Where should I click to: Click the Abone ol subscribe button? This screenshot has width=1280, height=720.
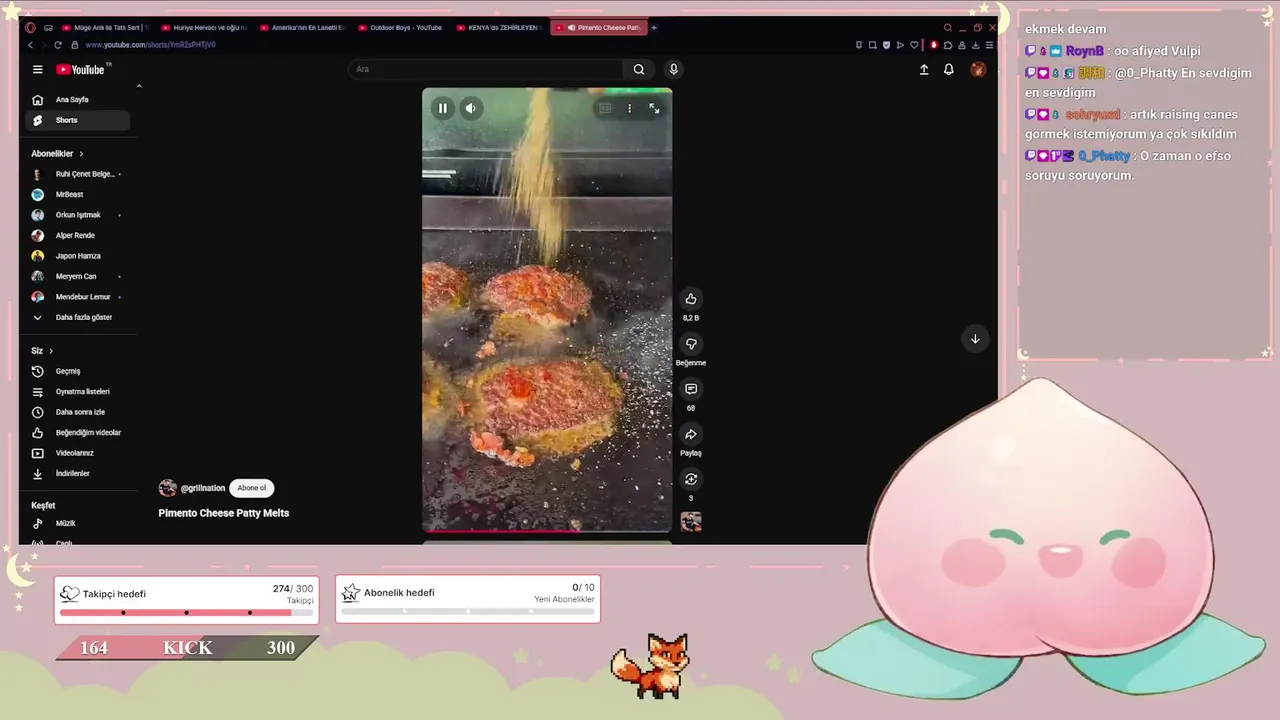(x=252, y=488)
